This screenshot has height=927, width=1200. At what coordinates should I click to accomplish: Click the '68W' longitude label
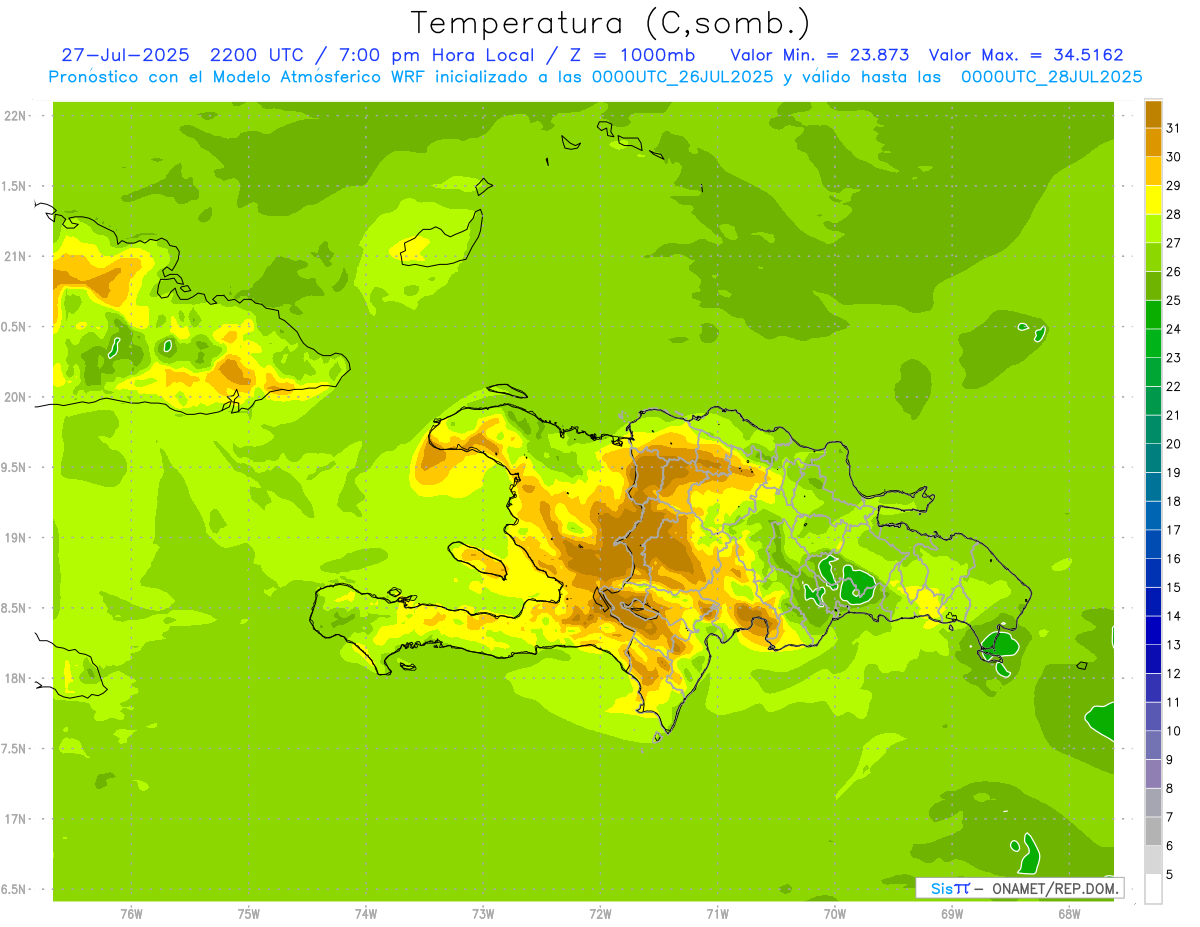coord(1069,913)
